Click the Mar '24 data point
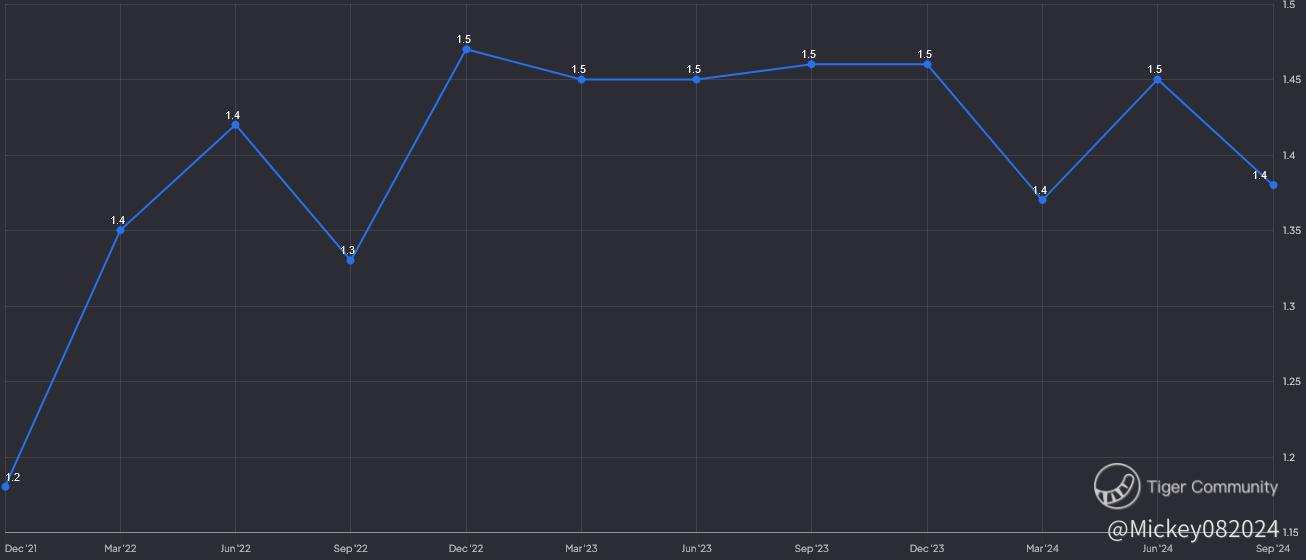This screenshot has width=1306, height=560. (1042, 200)
